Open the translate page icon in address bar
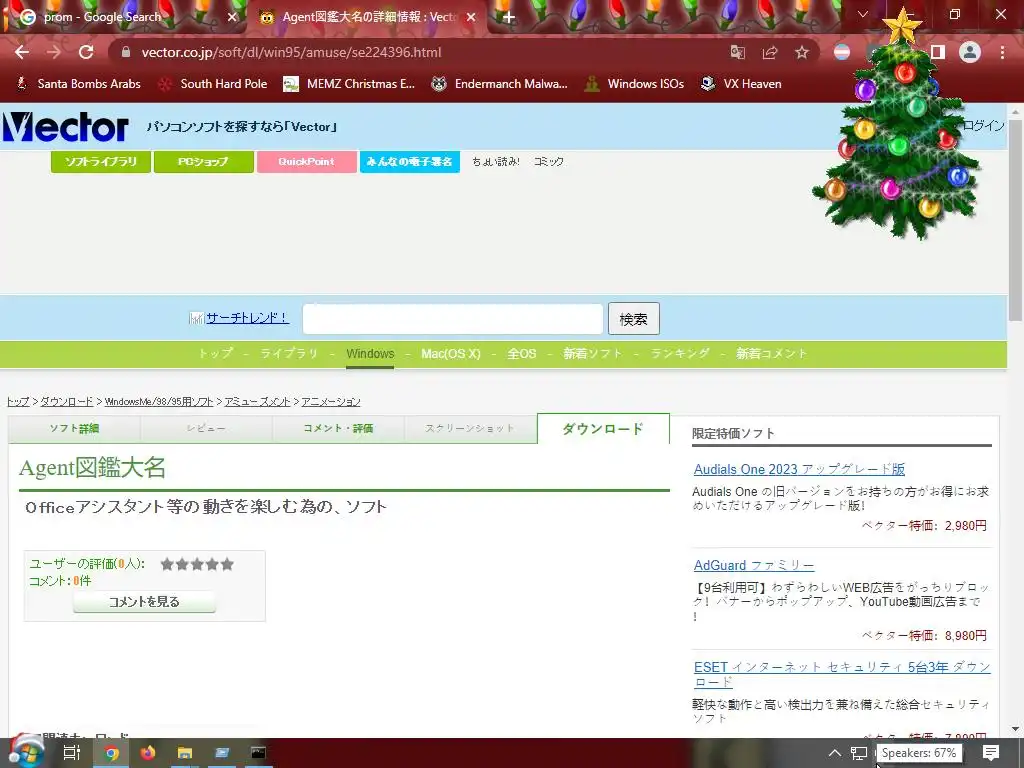This screenshot has height=768, width=1024. [737, 52]
